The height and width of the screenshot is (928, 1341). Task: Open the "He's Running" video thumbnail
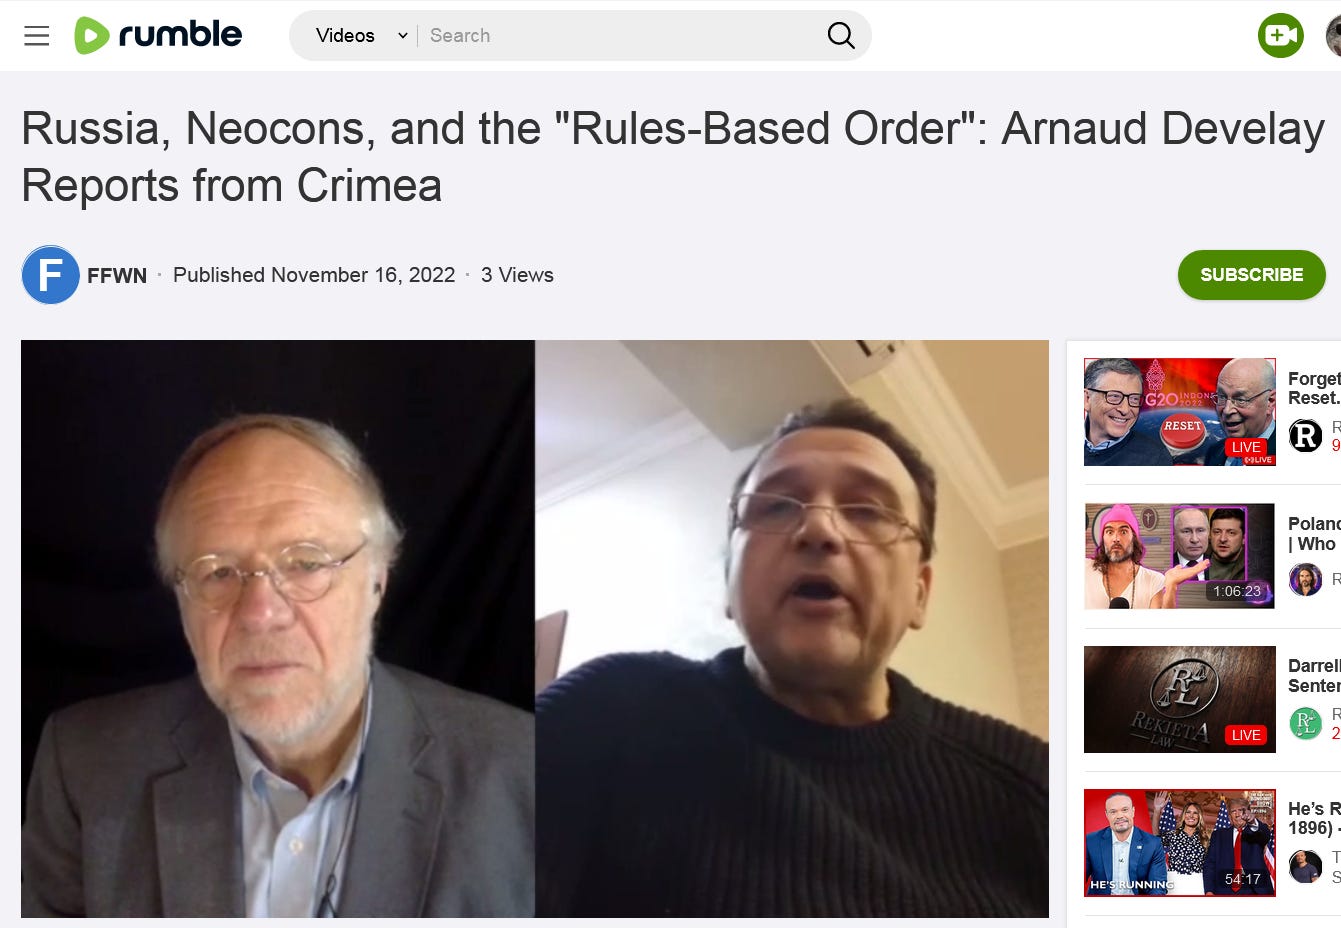tap(1180, 843)
